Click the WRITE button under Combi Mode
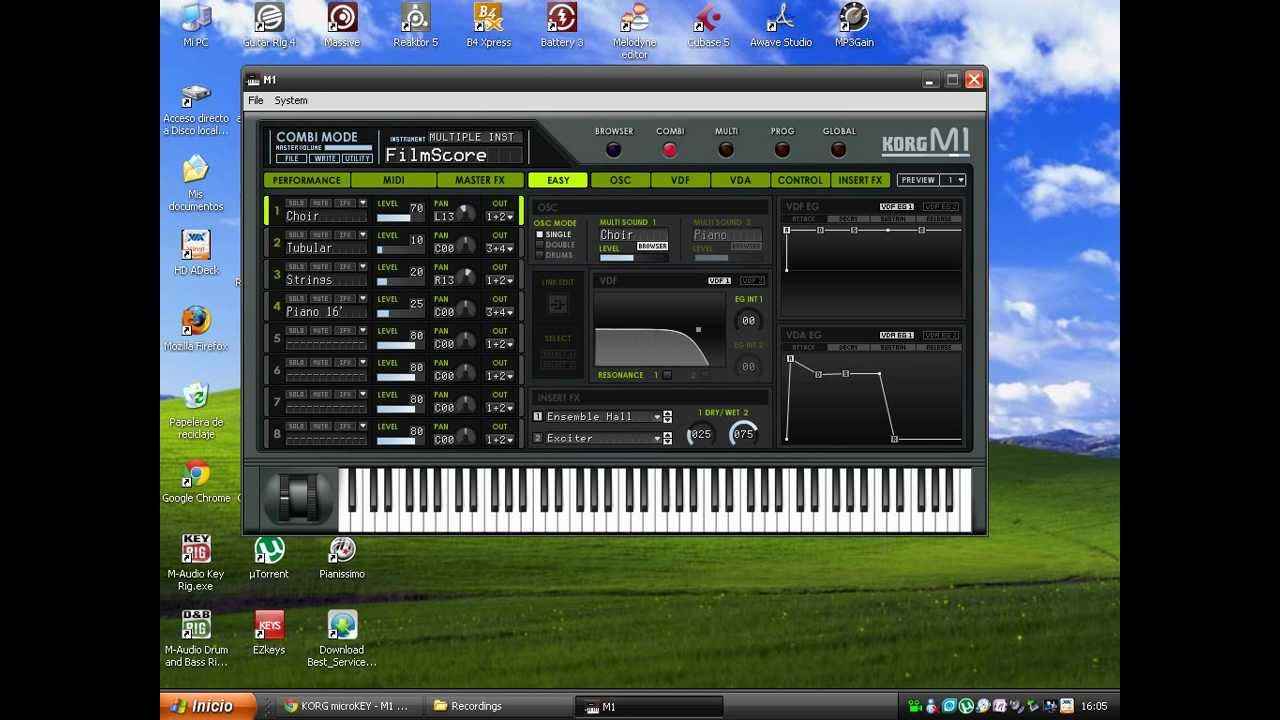 tap(324, 158)
